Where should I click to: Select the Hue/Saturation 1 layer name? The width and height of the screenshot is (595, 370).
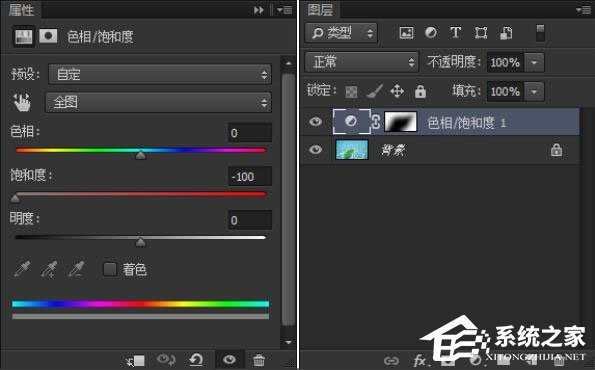(x=466, y=123)
